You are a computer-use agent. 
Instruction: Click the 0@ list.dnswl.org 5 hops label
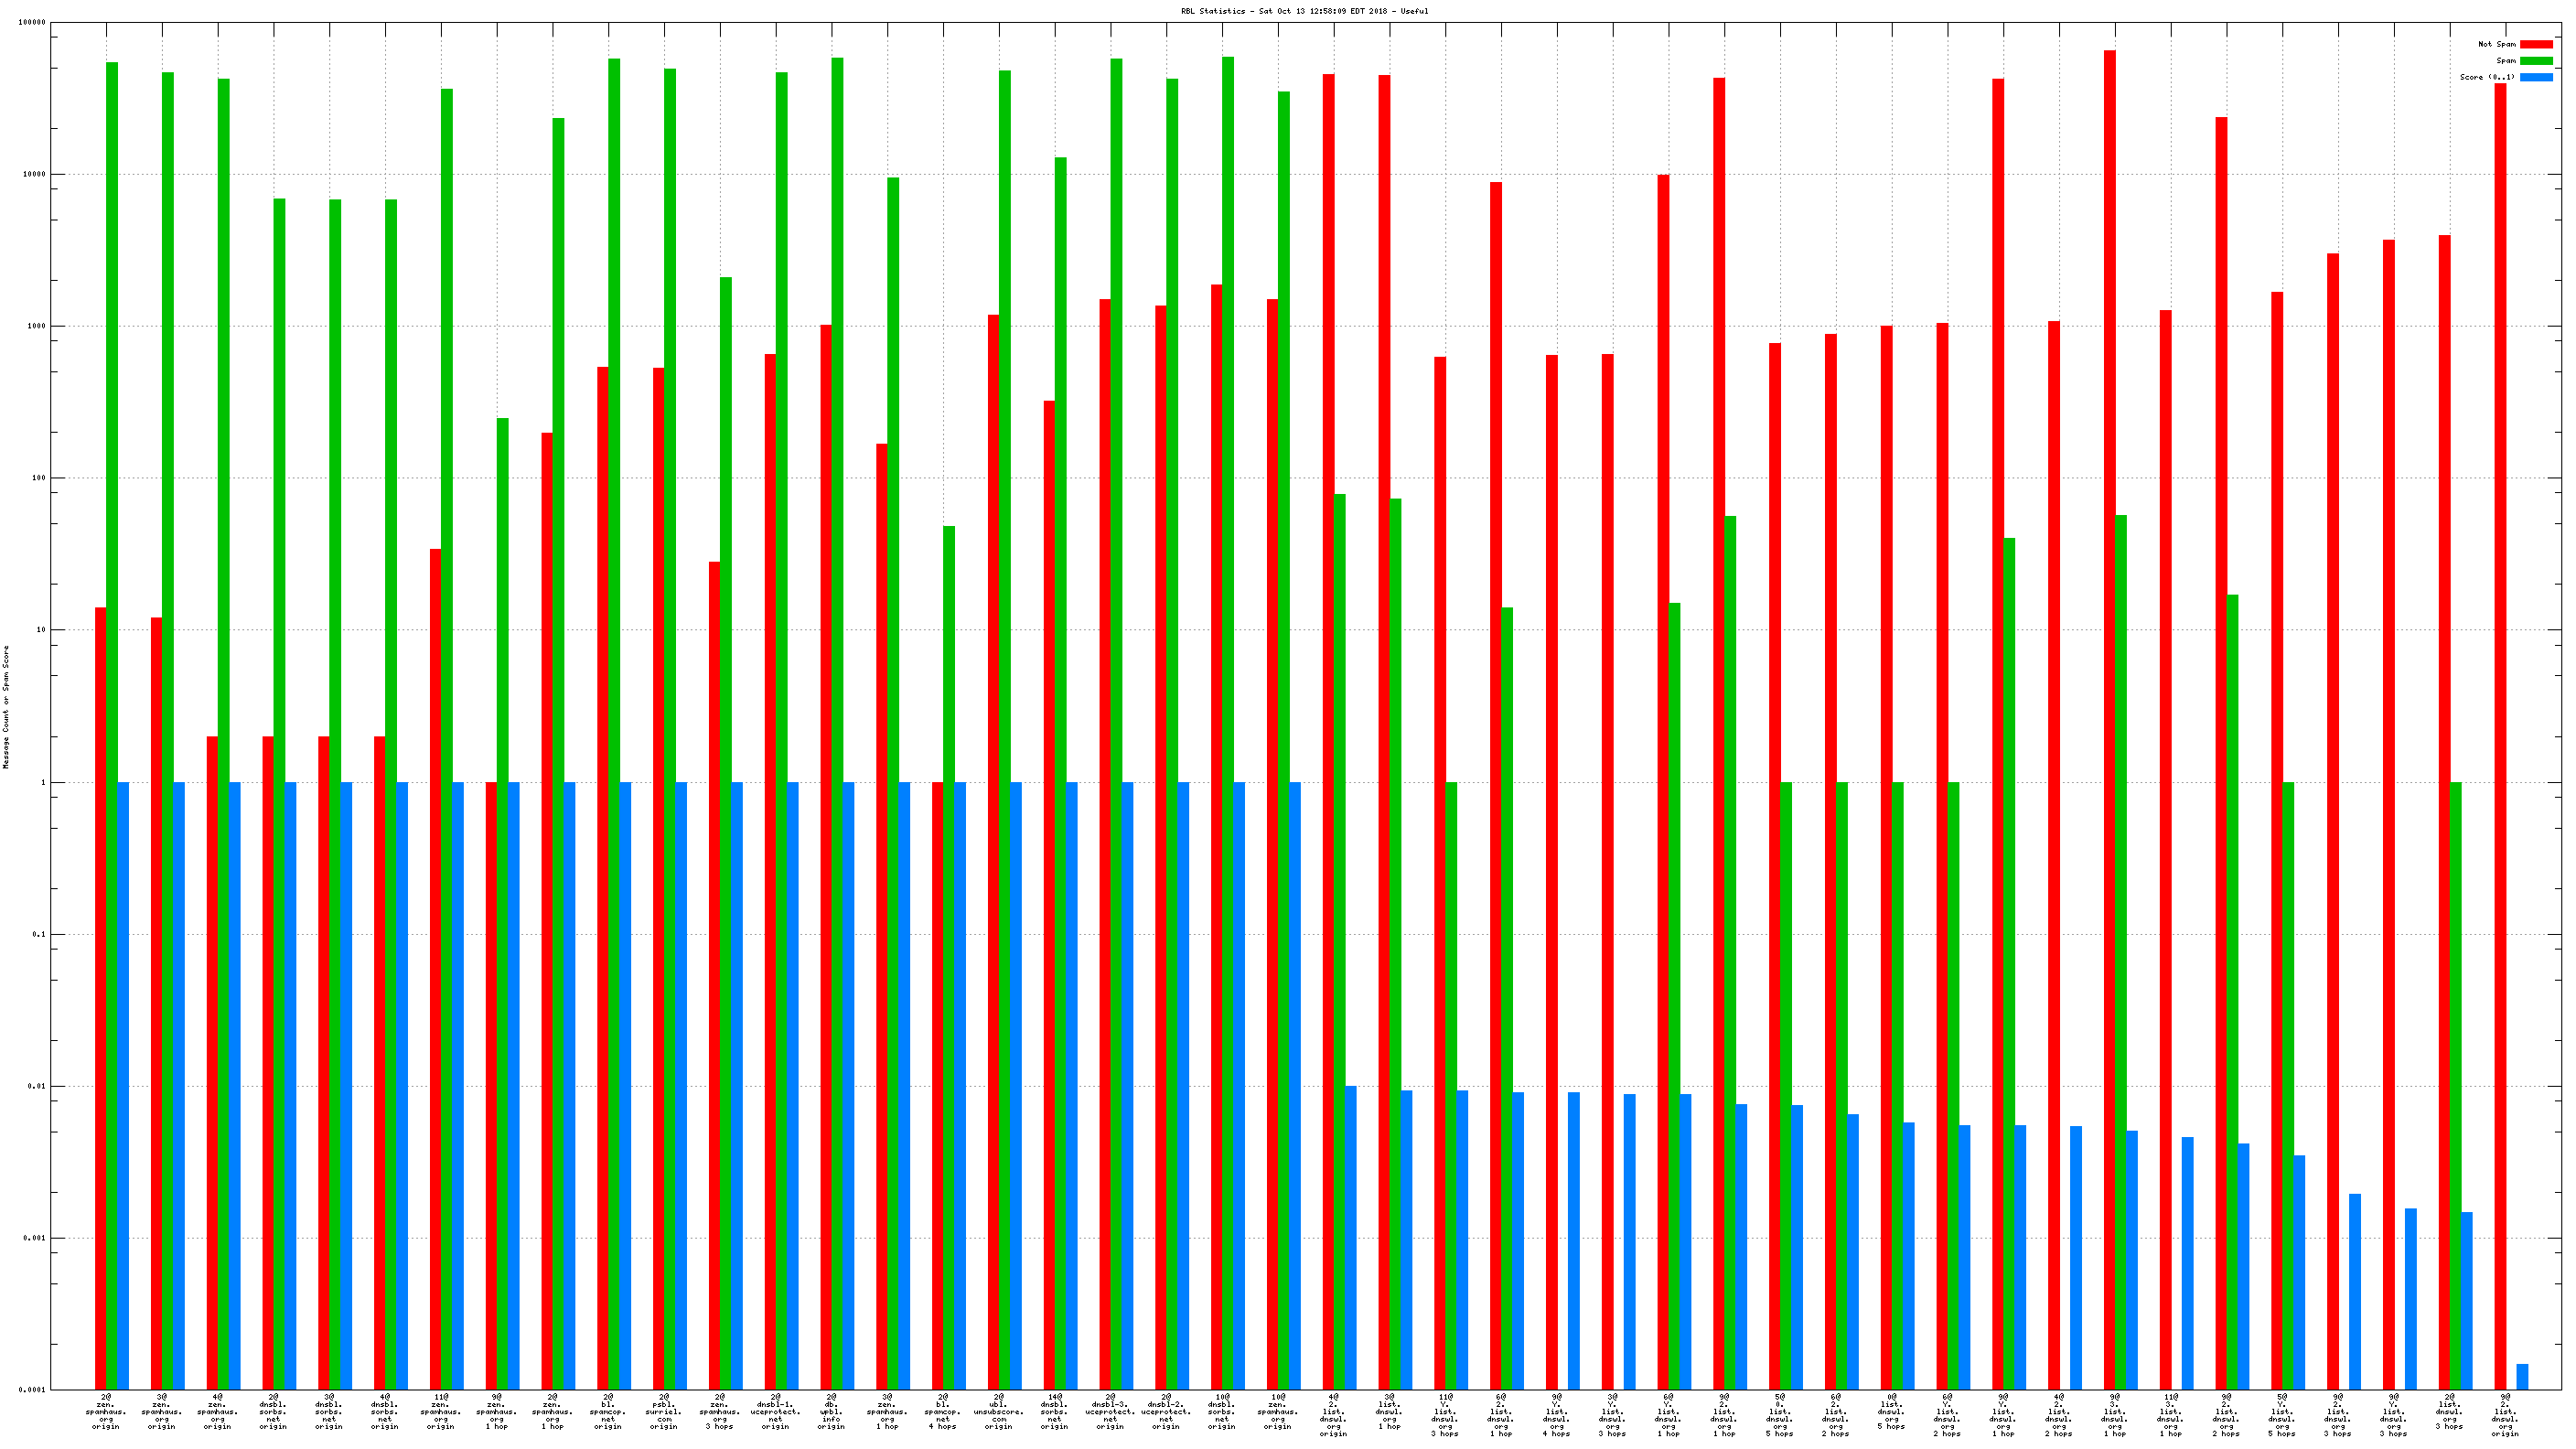click(1891, 1411)
